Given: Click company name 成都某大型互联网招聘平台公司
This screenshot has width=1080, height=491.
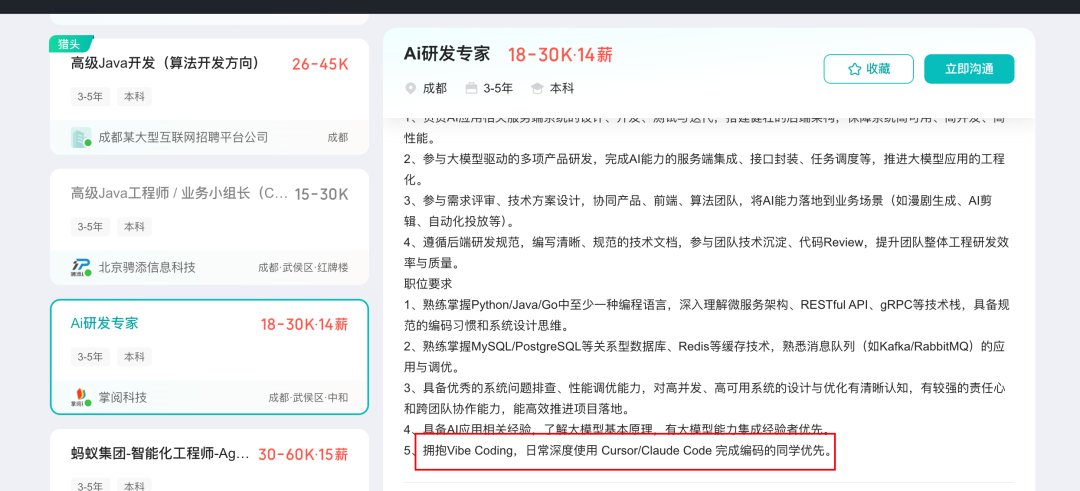Looking at the screenshot, I should (x=183, y=137).
